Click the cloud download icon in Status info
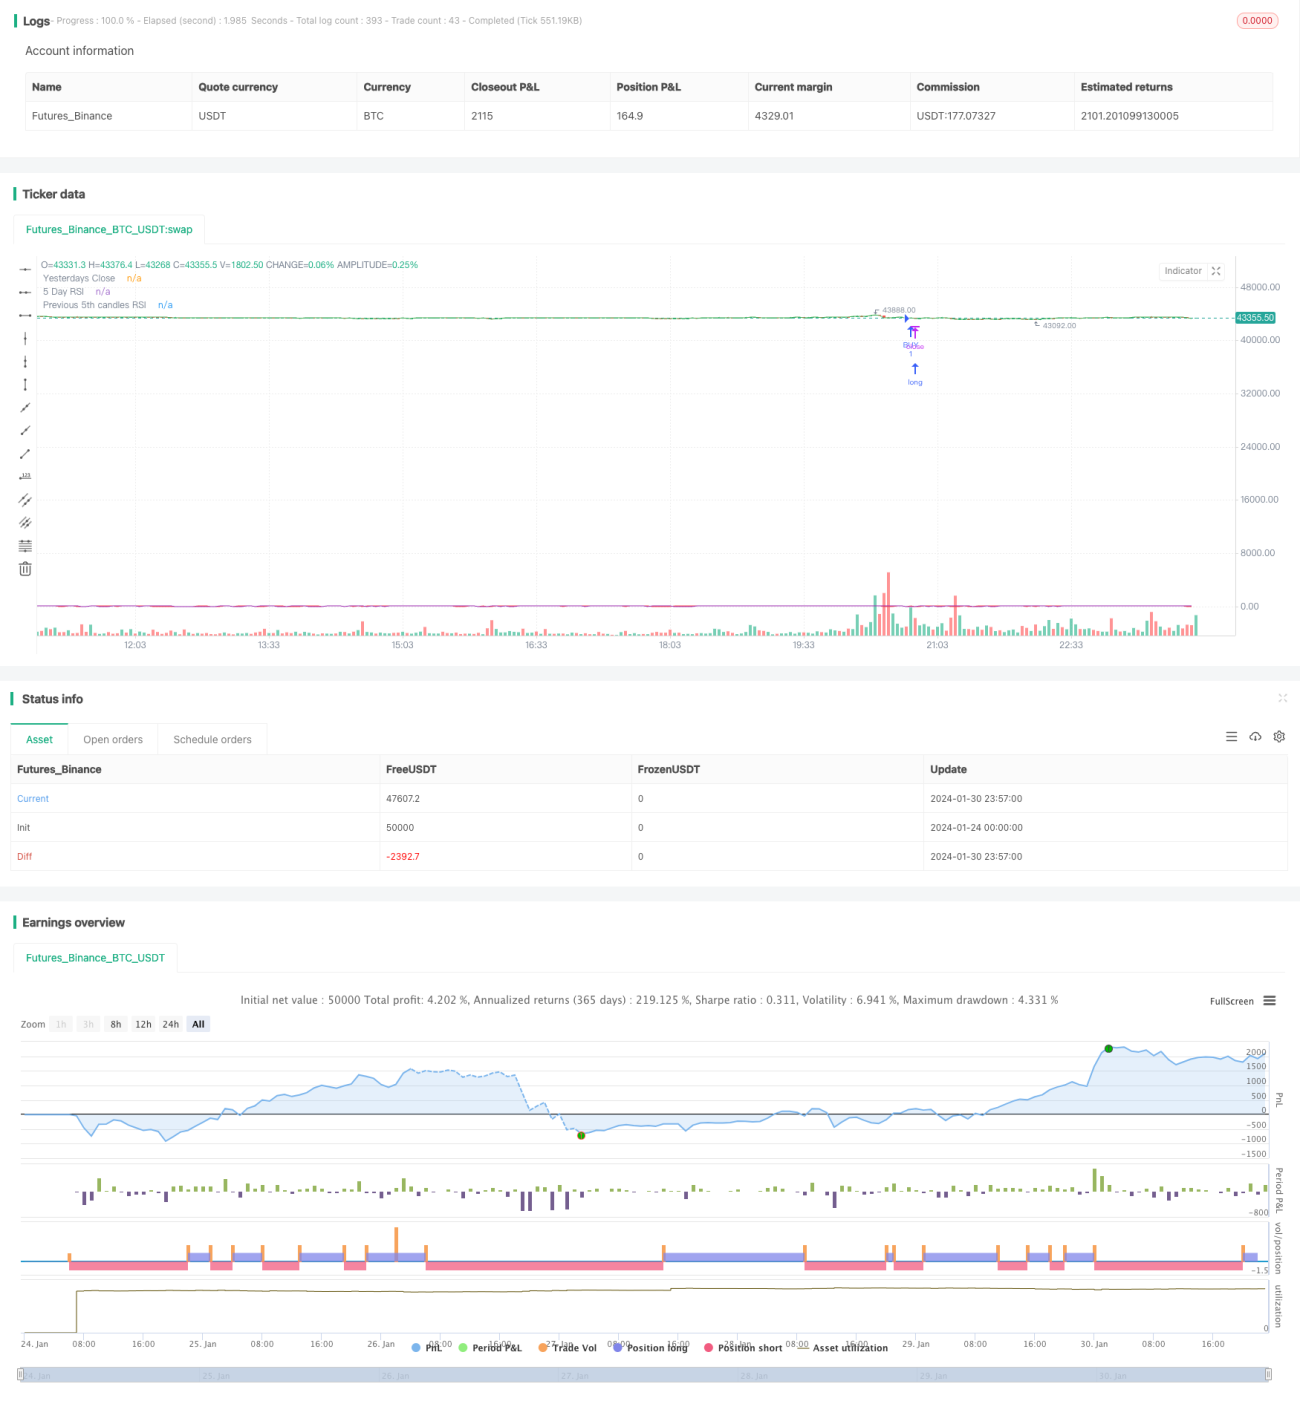Image resolution: width=1300 pixels, height=1404 pixels. coord(1255,736)
